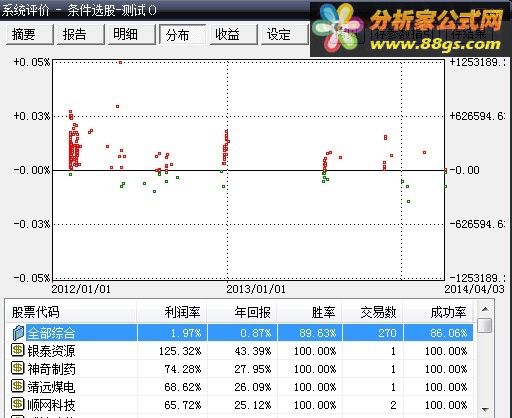Click the list scrollbar up arrow

coord(485,309)
